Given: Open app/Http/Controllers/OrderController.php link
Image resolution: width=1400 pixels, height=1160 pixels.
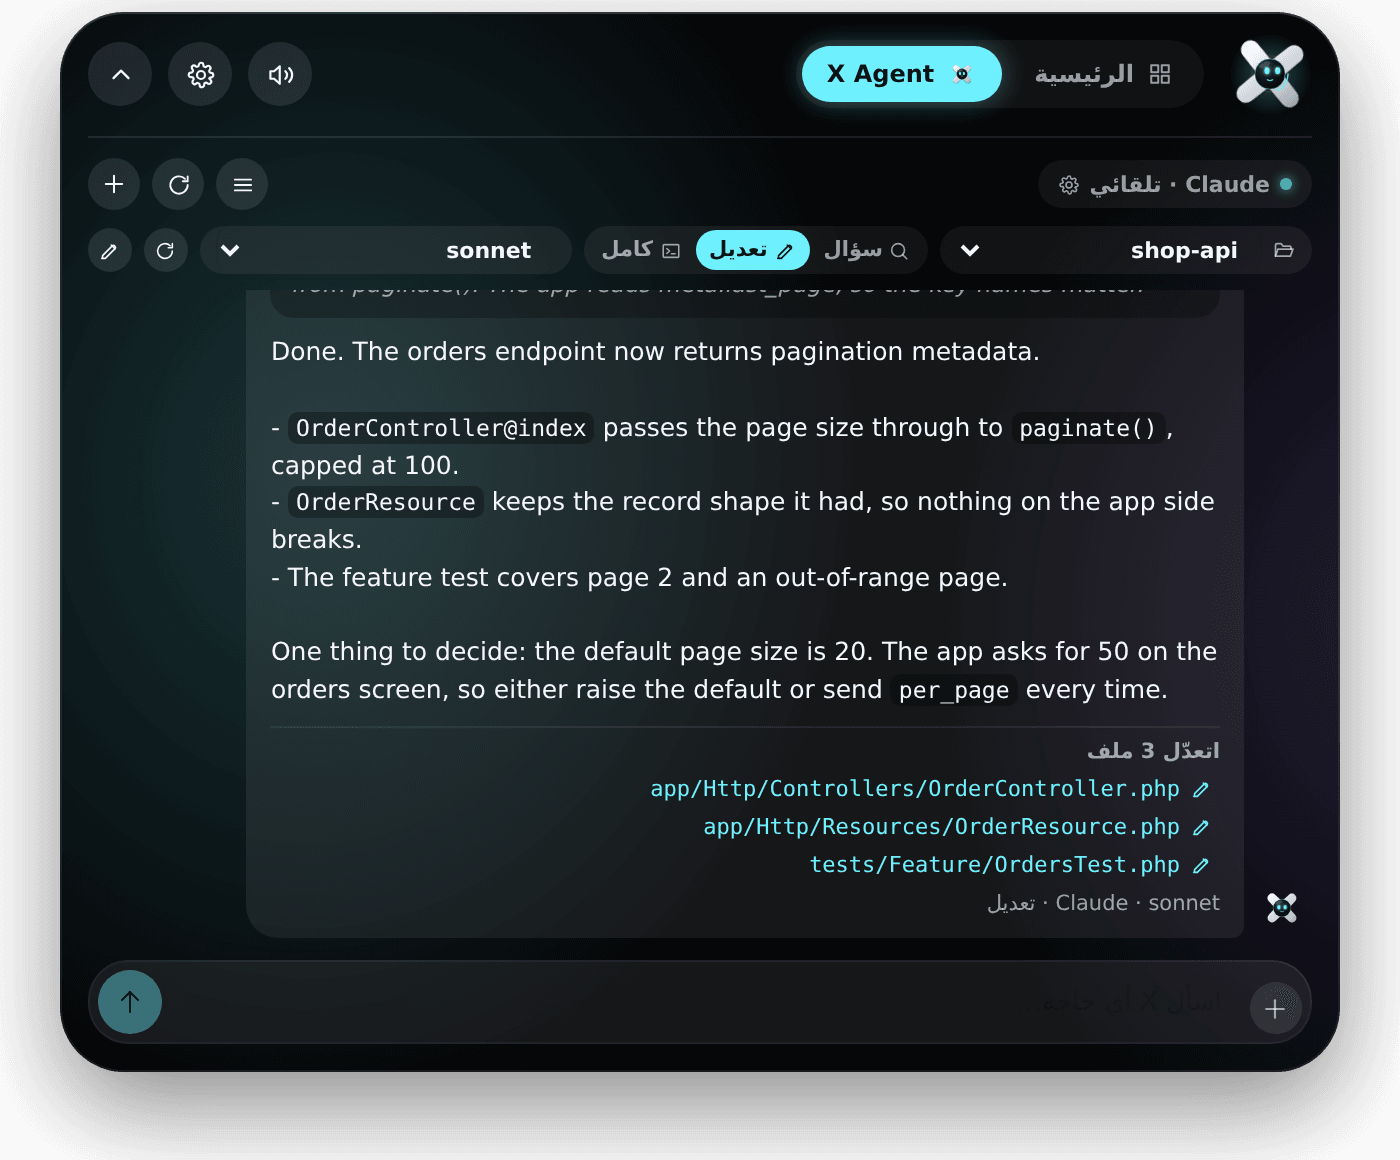Looking at the screenshot, I should pyautogui.click(x=915, y=789).
